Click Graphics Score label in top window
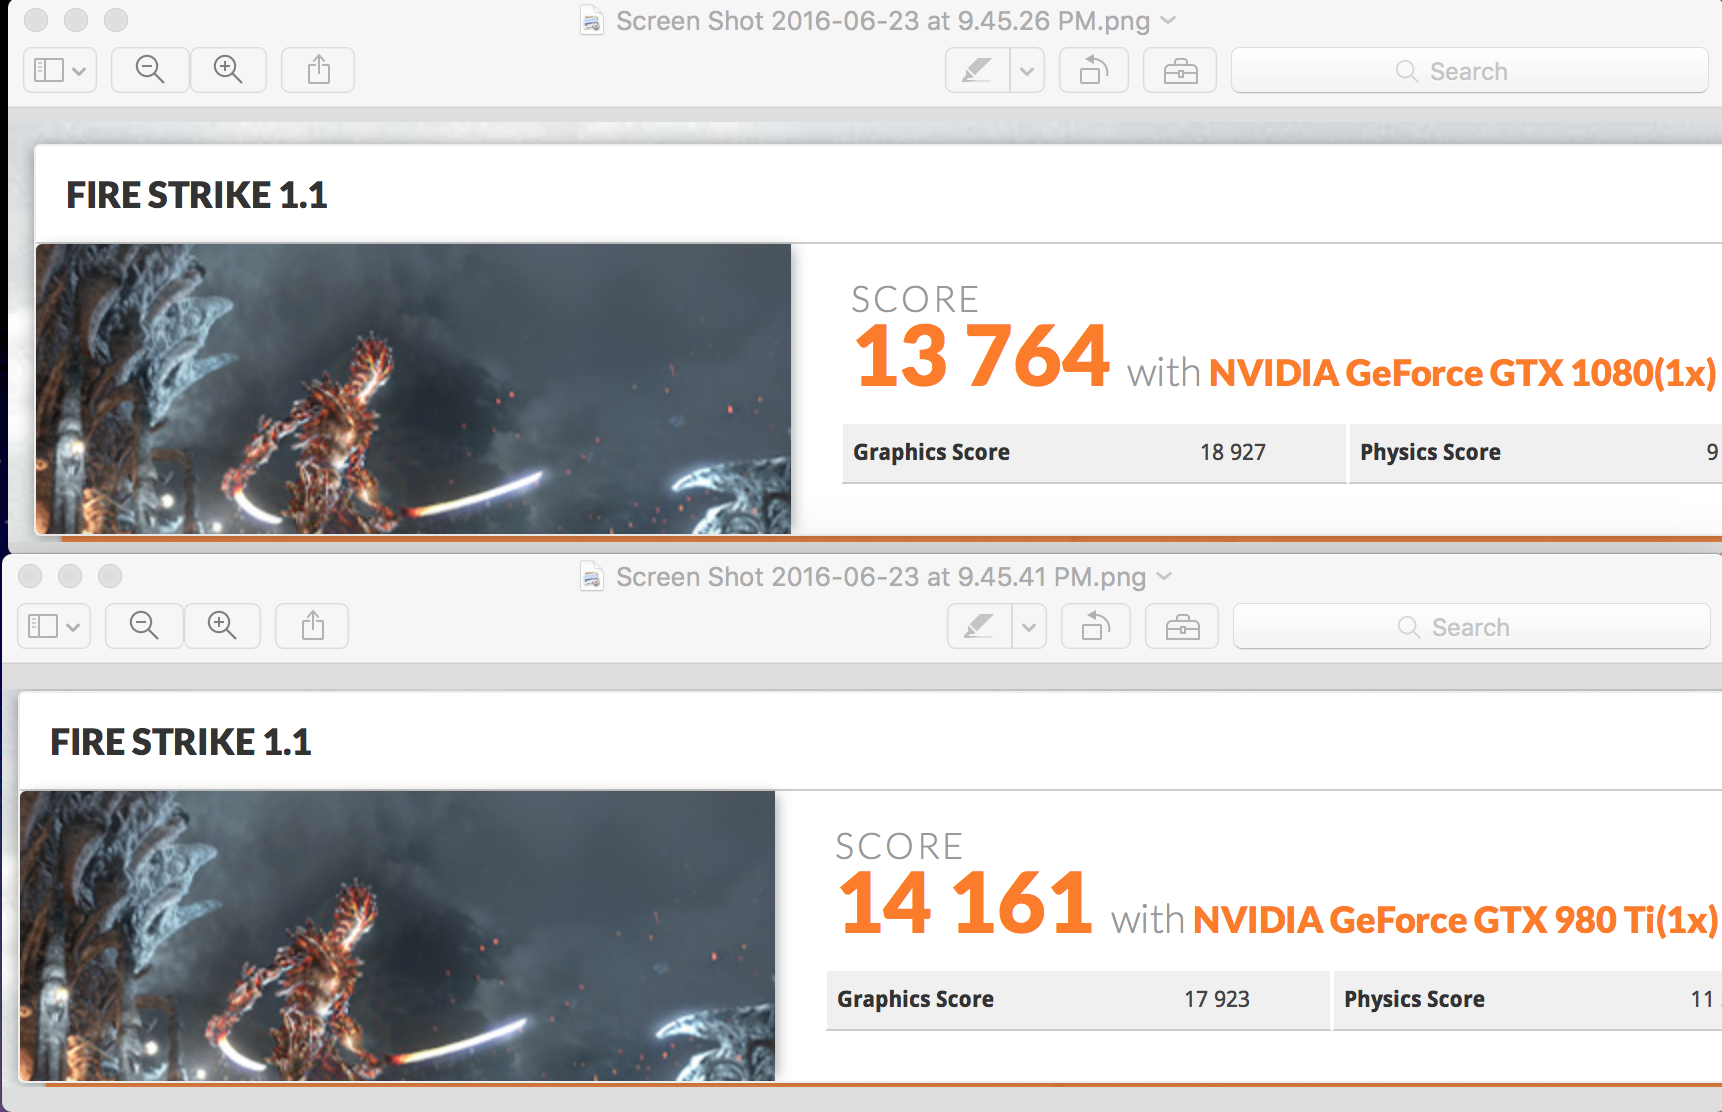This screenshot has height=1112, width=1722. tap(931, 452)
